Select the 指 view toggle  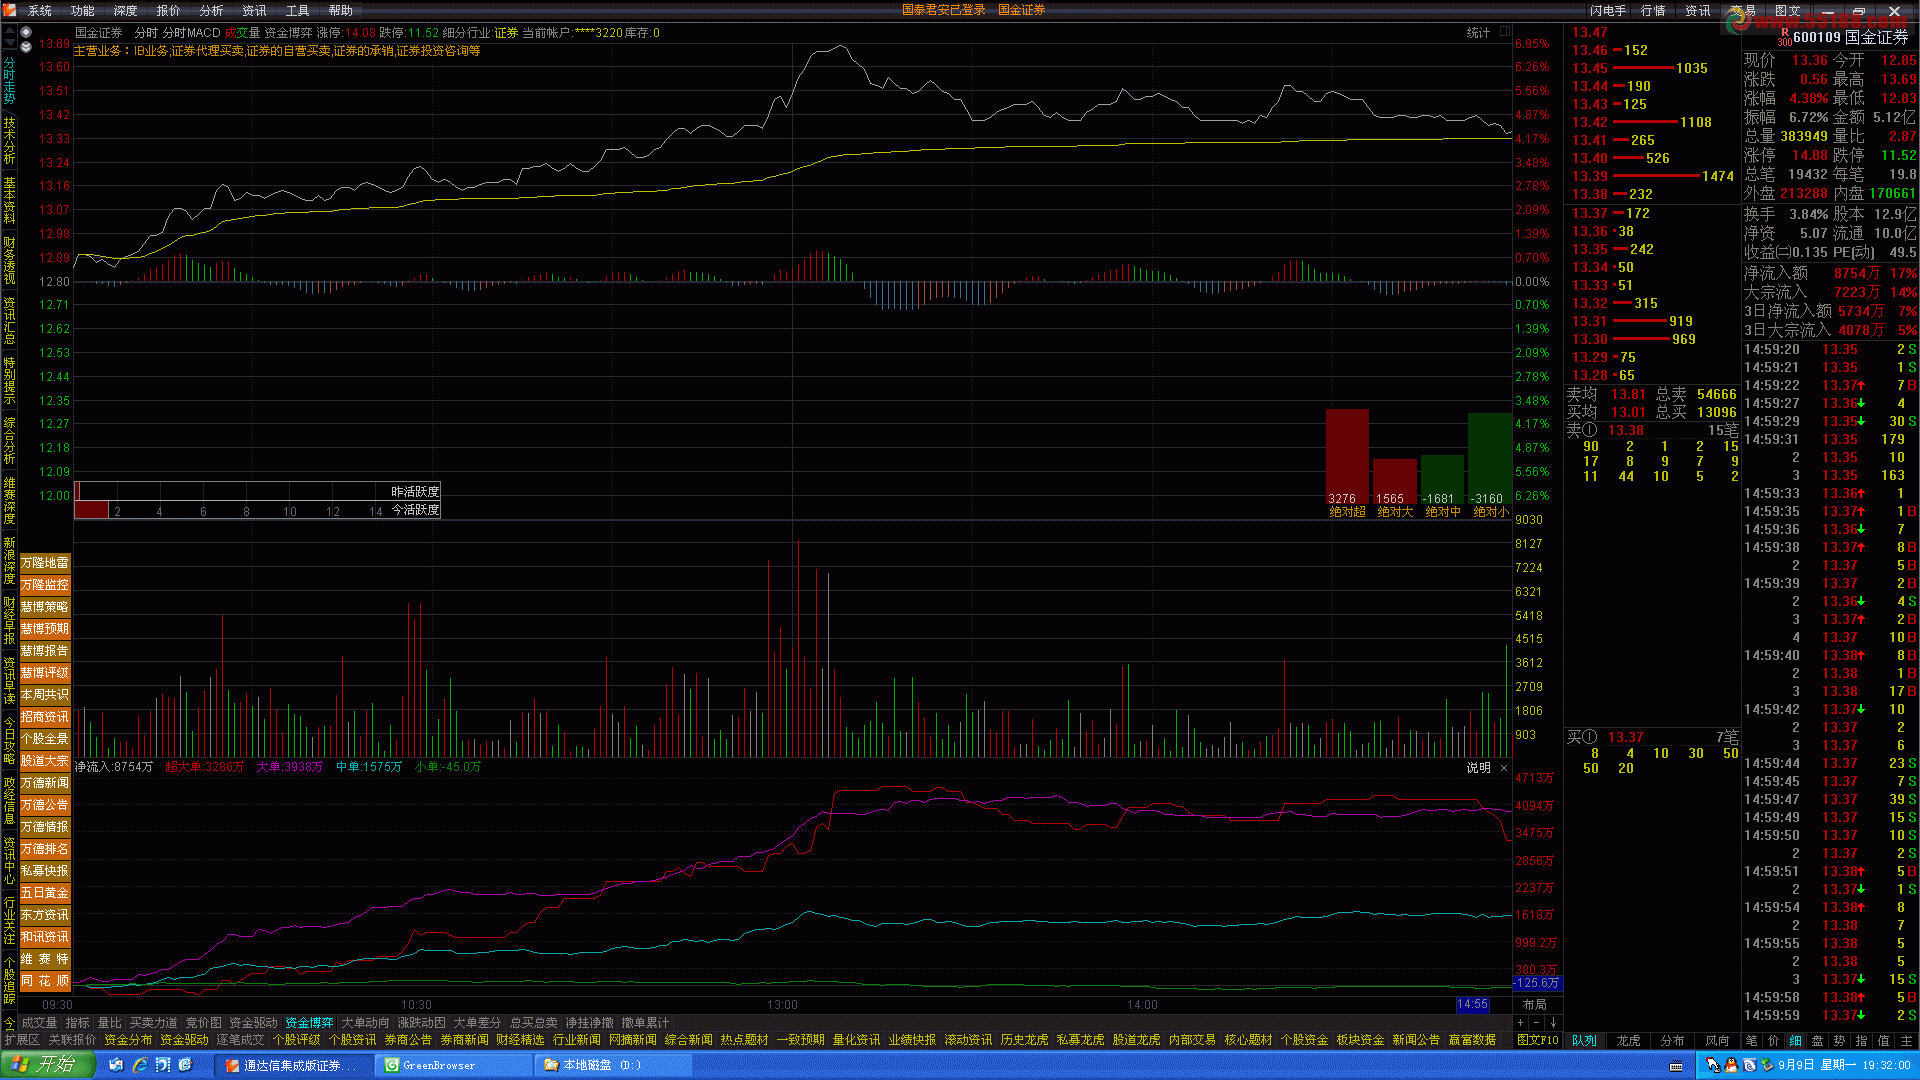(x=1861, y=1040)
